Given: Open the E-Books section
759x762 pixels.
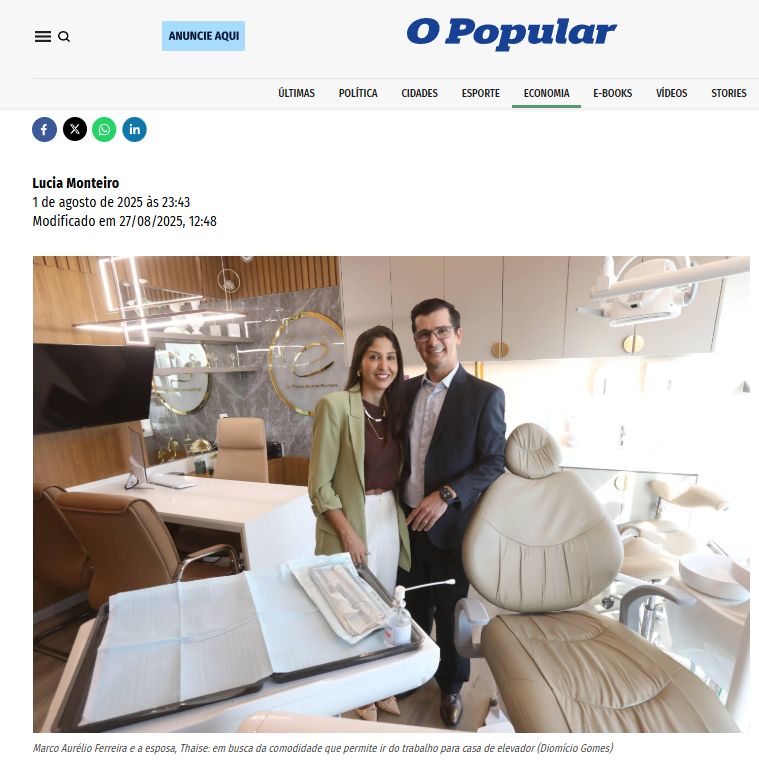Looking at the screenshot, I should pyautogui.click(x=612, y=93).
